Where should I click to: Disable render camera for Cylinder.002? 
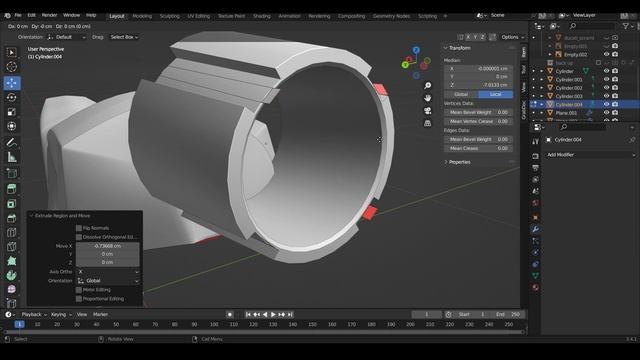[615, 87]
